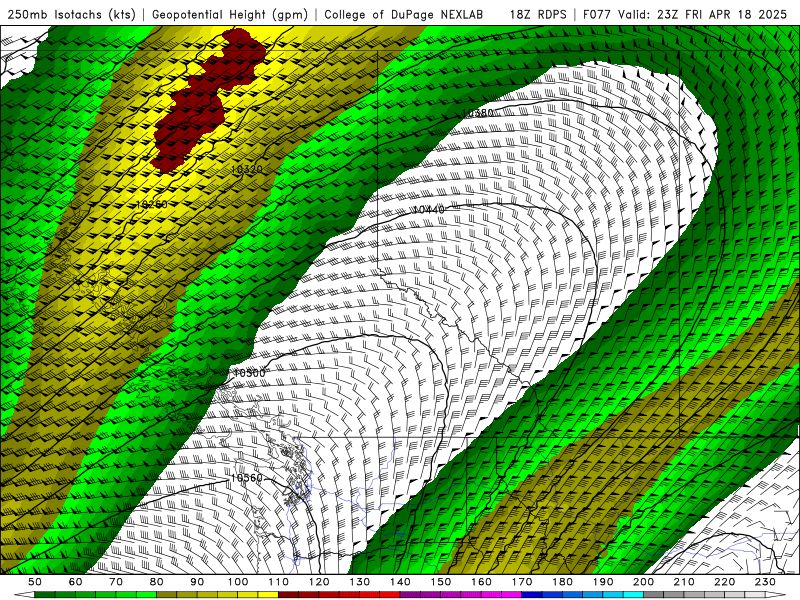Click the '18Z RDPS' model run text
Image resolution: width=800 pixels, height=600 pixels.
pos(538,14)
